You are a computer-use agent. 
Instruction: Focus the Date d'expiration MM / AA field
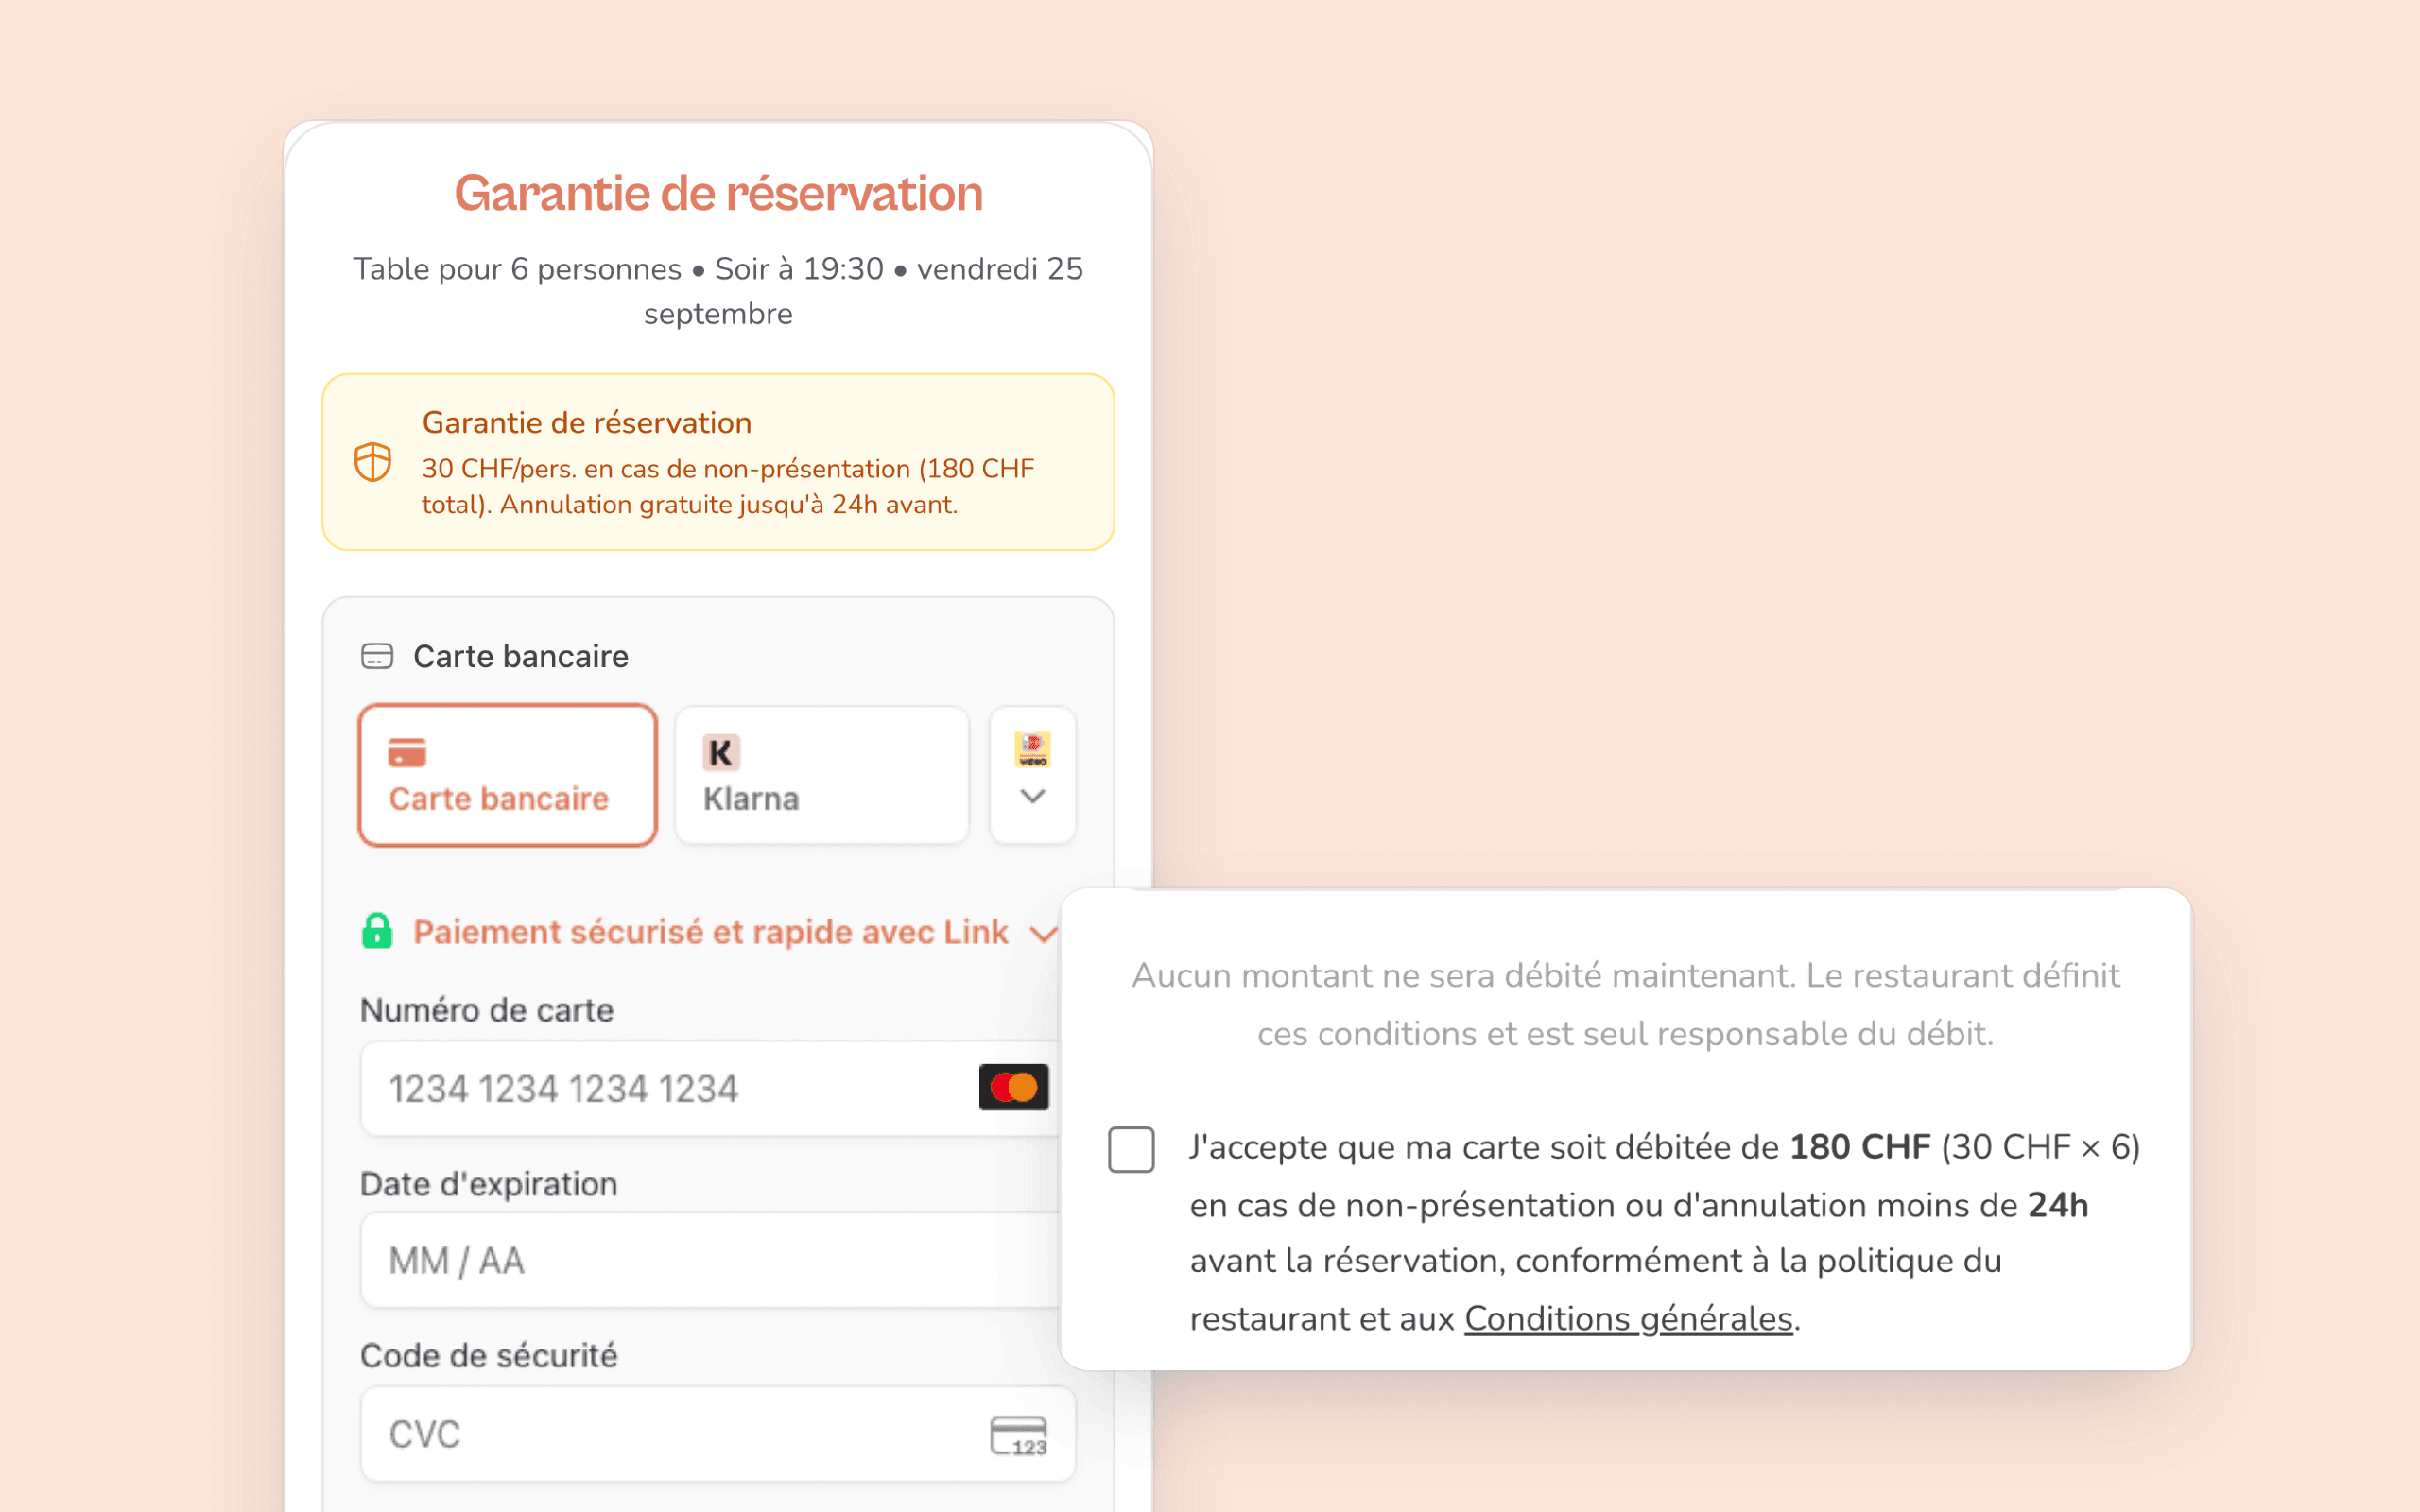tap(710, 1260)
